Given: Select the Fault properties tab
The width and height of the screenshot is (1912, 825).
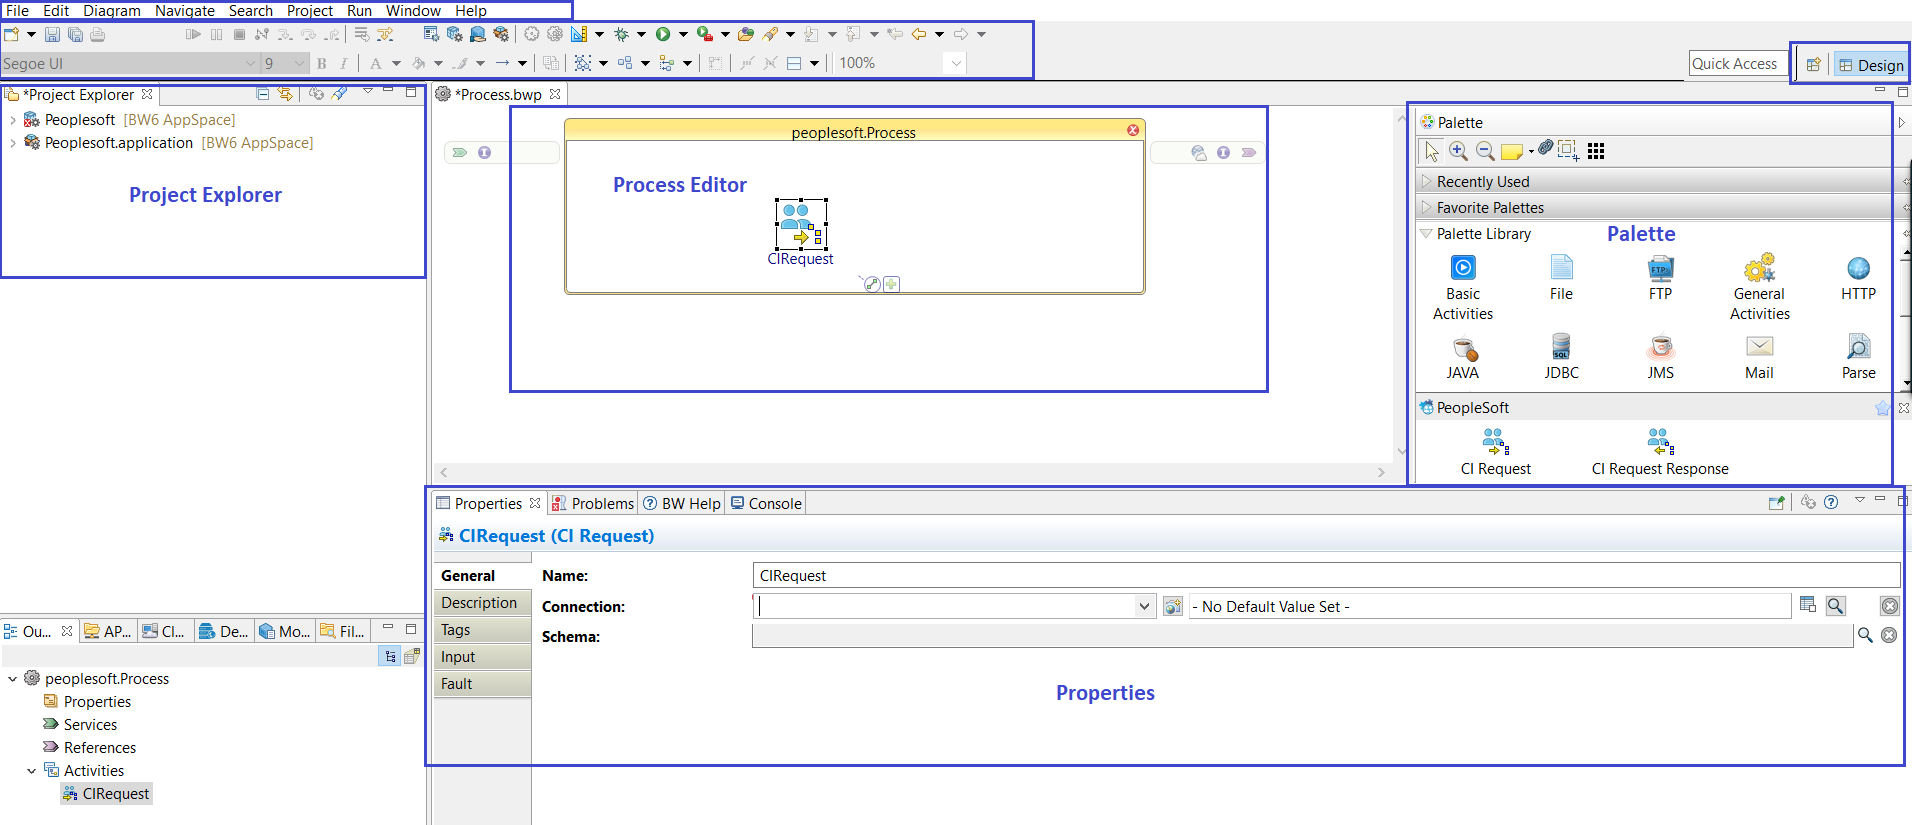Looking at the screenshot, I should click(x=482, y=684).
